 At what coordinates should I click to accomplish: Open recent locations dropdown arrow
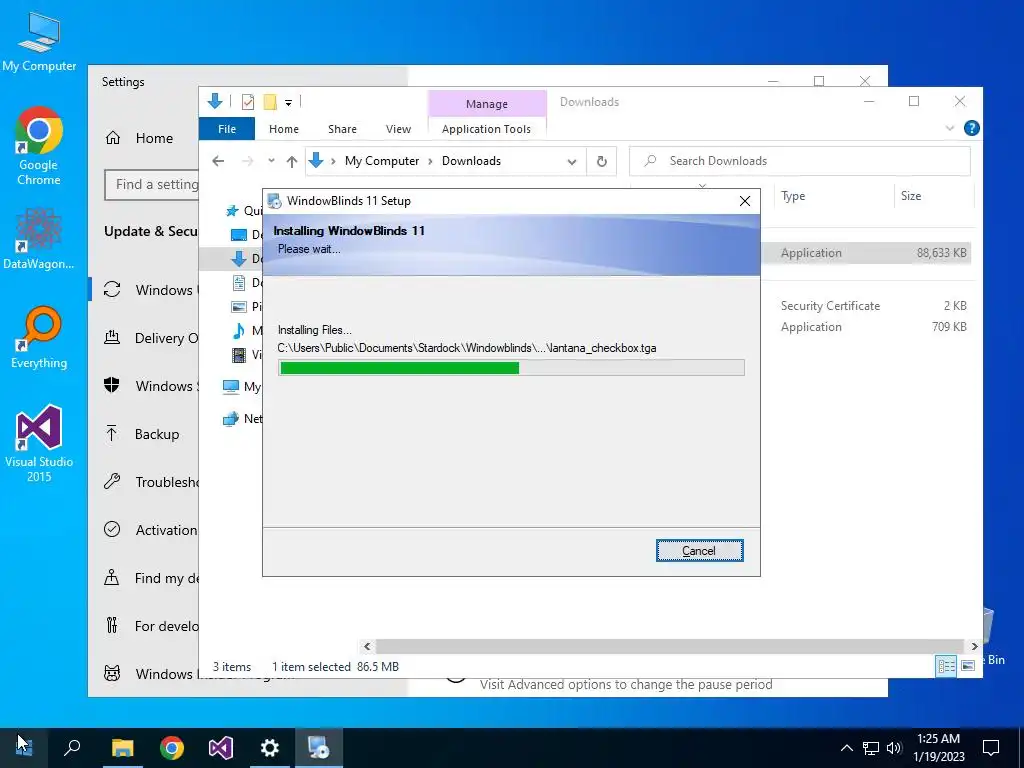(271, 161)
